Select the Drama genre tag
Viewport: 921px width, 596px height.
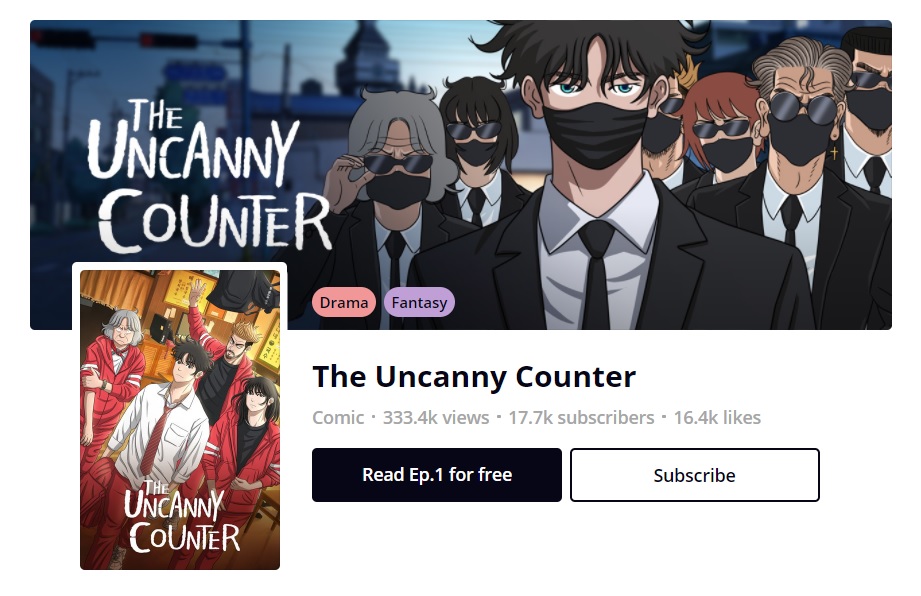pos(344,302)
